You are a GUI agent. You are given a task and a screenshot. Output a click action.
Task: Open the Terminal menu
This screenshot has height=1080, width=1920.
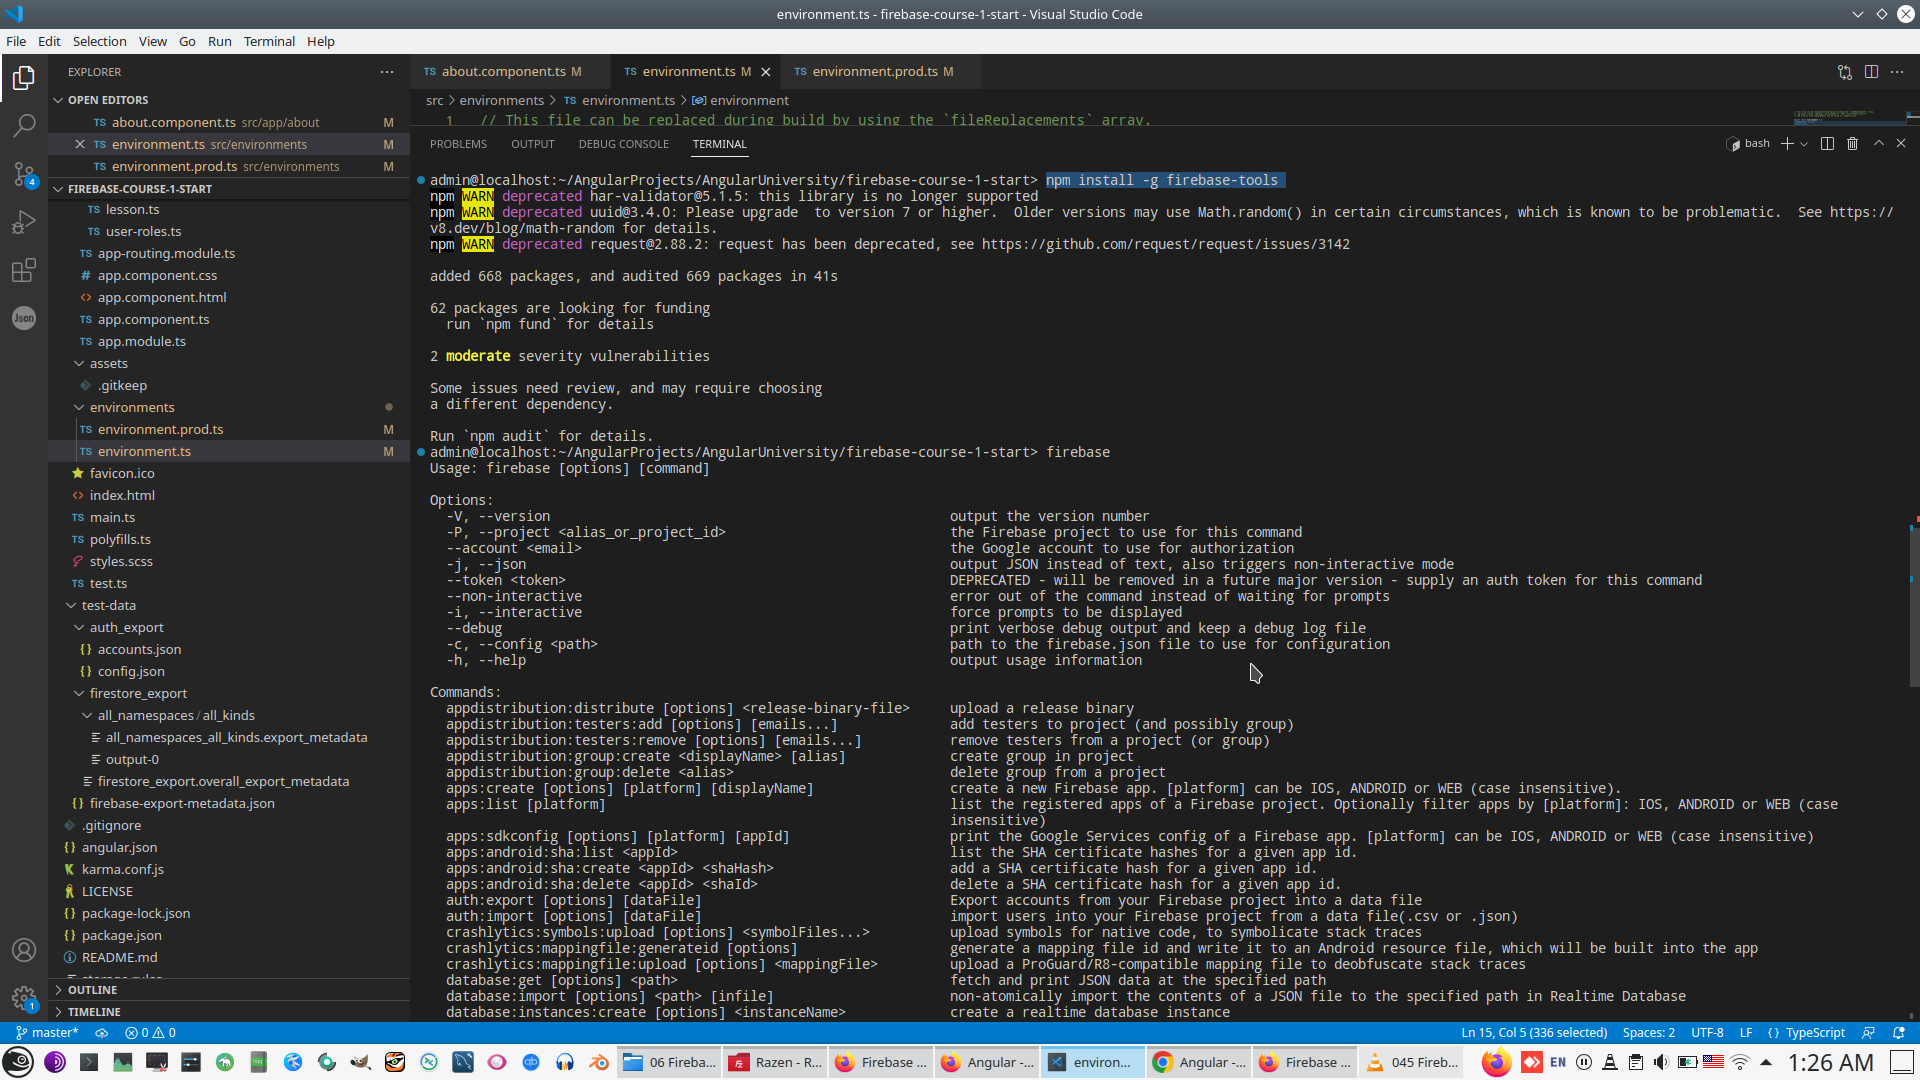[x=269, y=41]
